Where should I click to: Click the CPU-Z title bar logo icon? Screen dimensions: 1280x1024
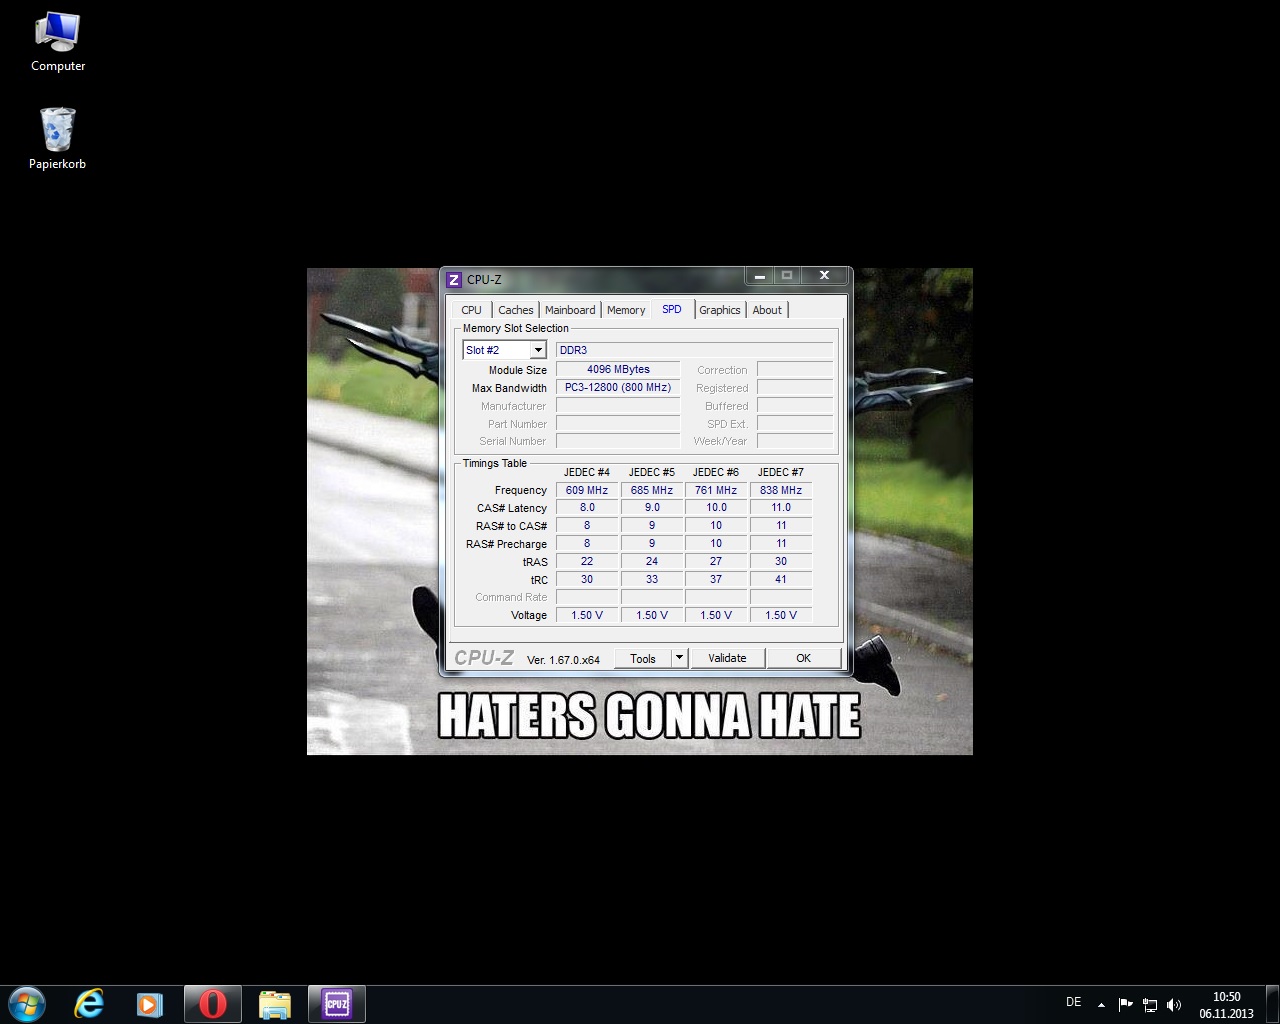pos(454,280)
